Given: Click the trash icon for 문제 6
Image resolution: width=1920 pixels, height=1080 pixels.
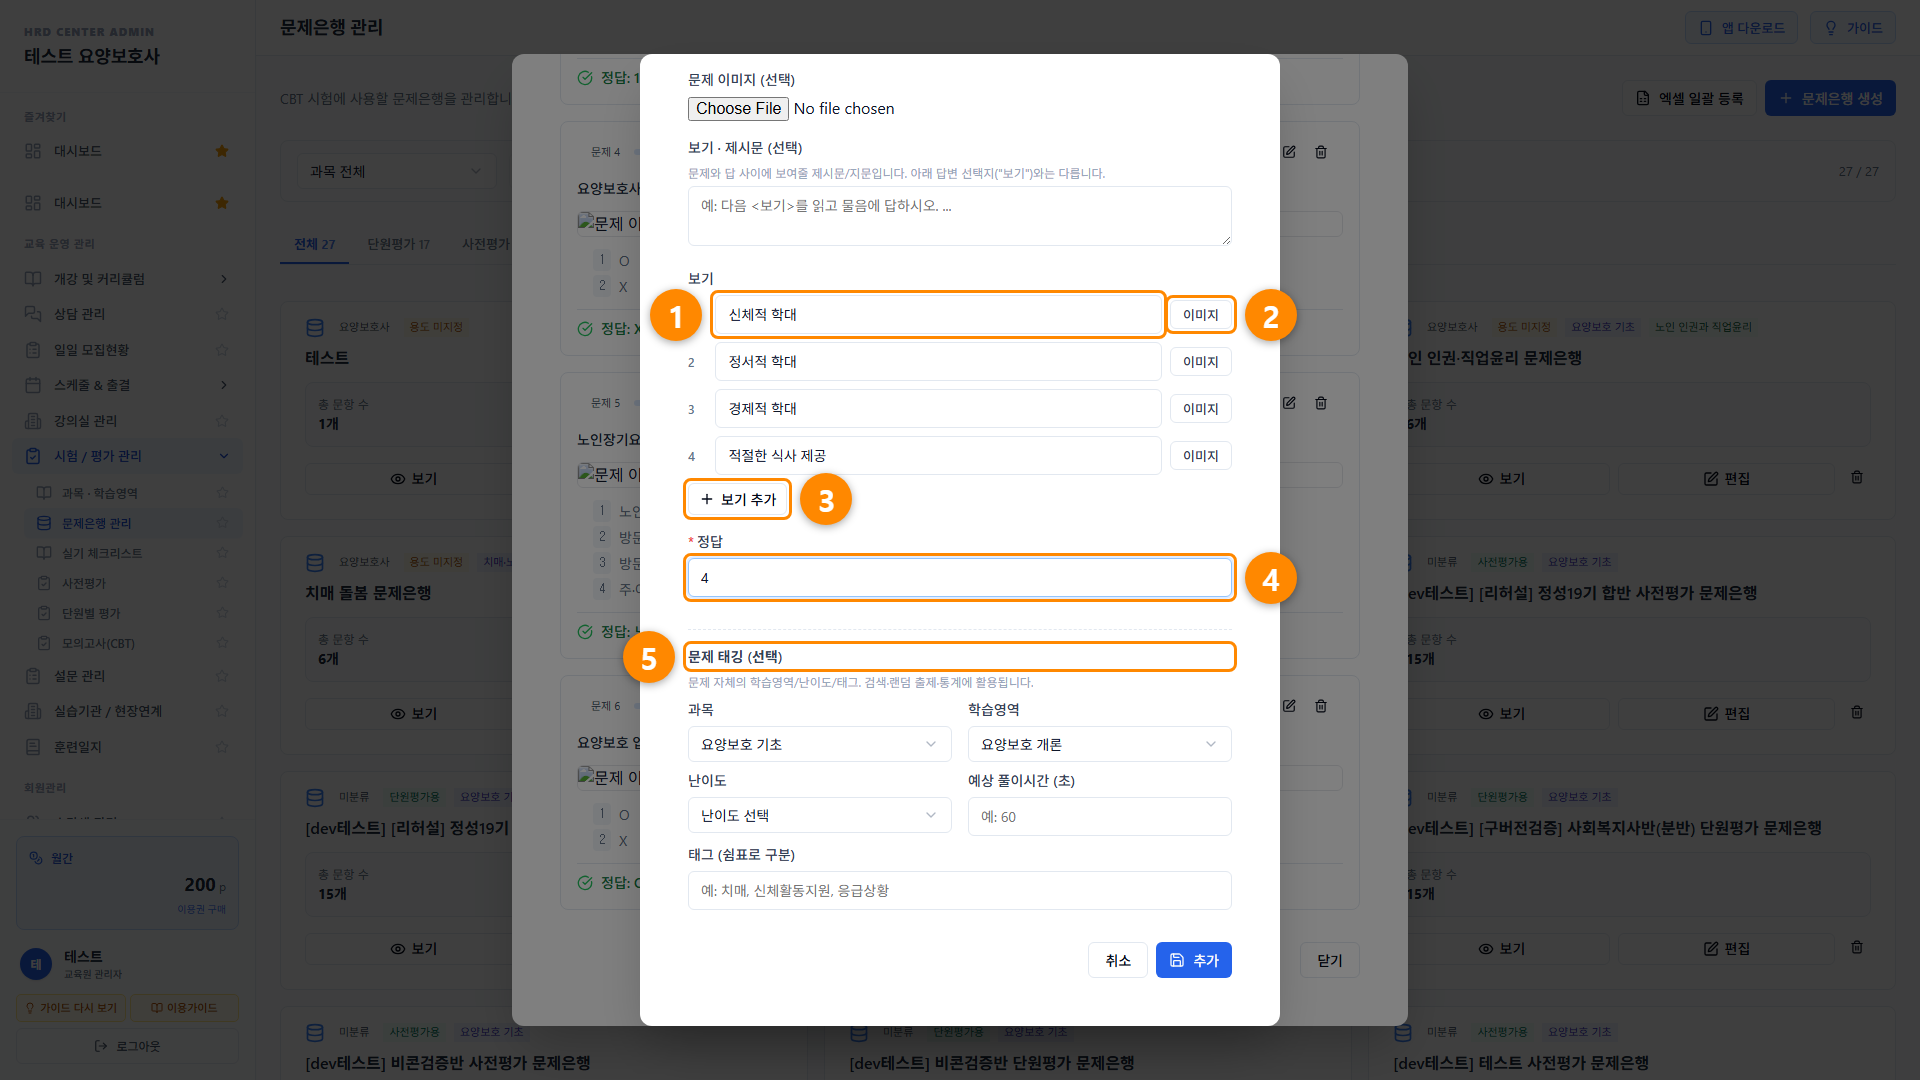Looking at the screenshot, I should click(1321, 706).
